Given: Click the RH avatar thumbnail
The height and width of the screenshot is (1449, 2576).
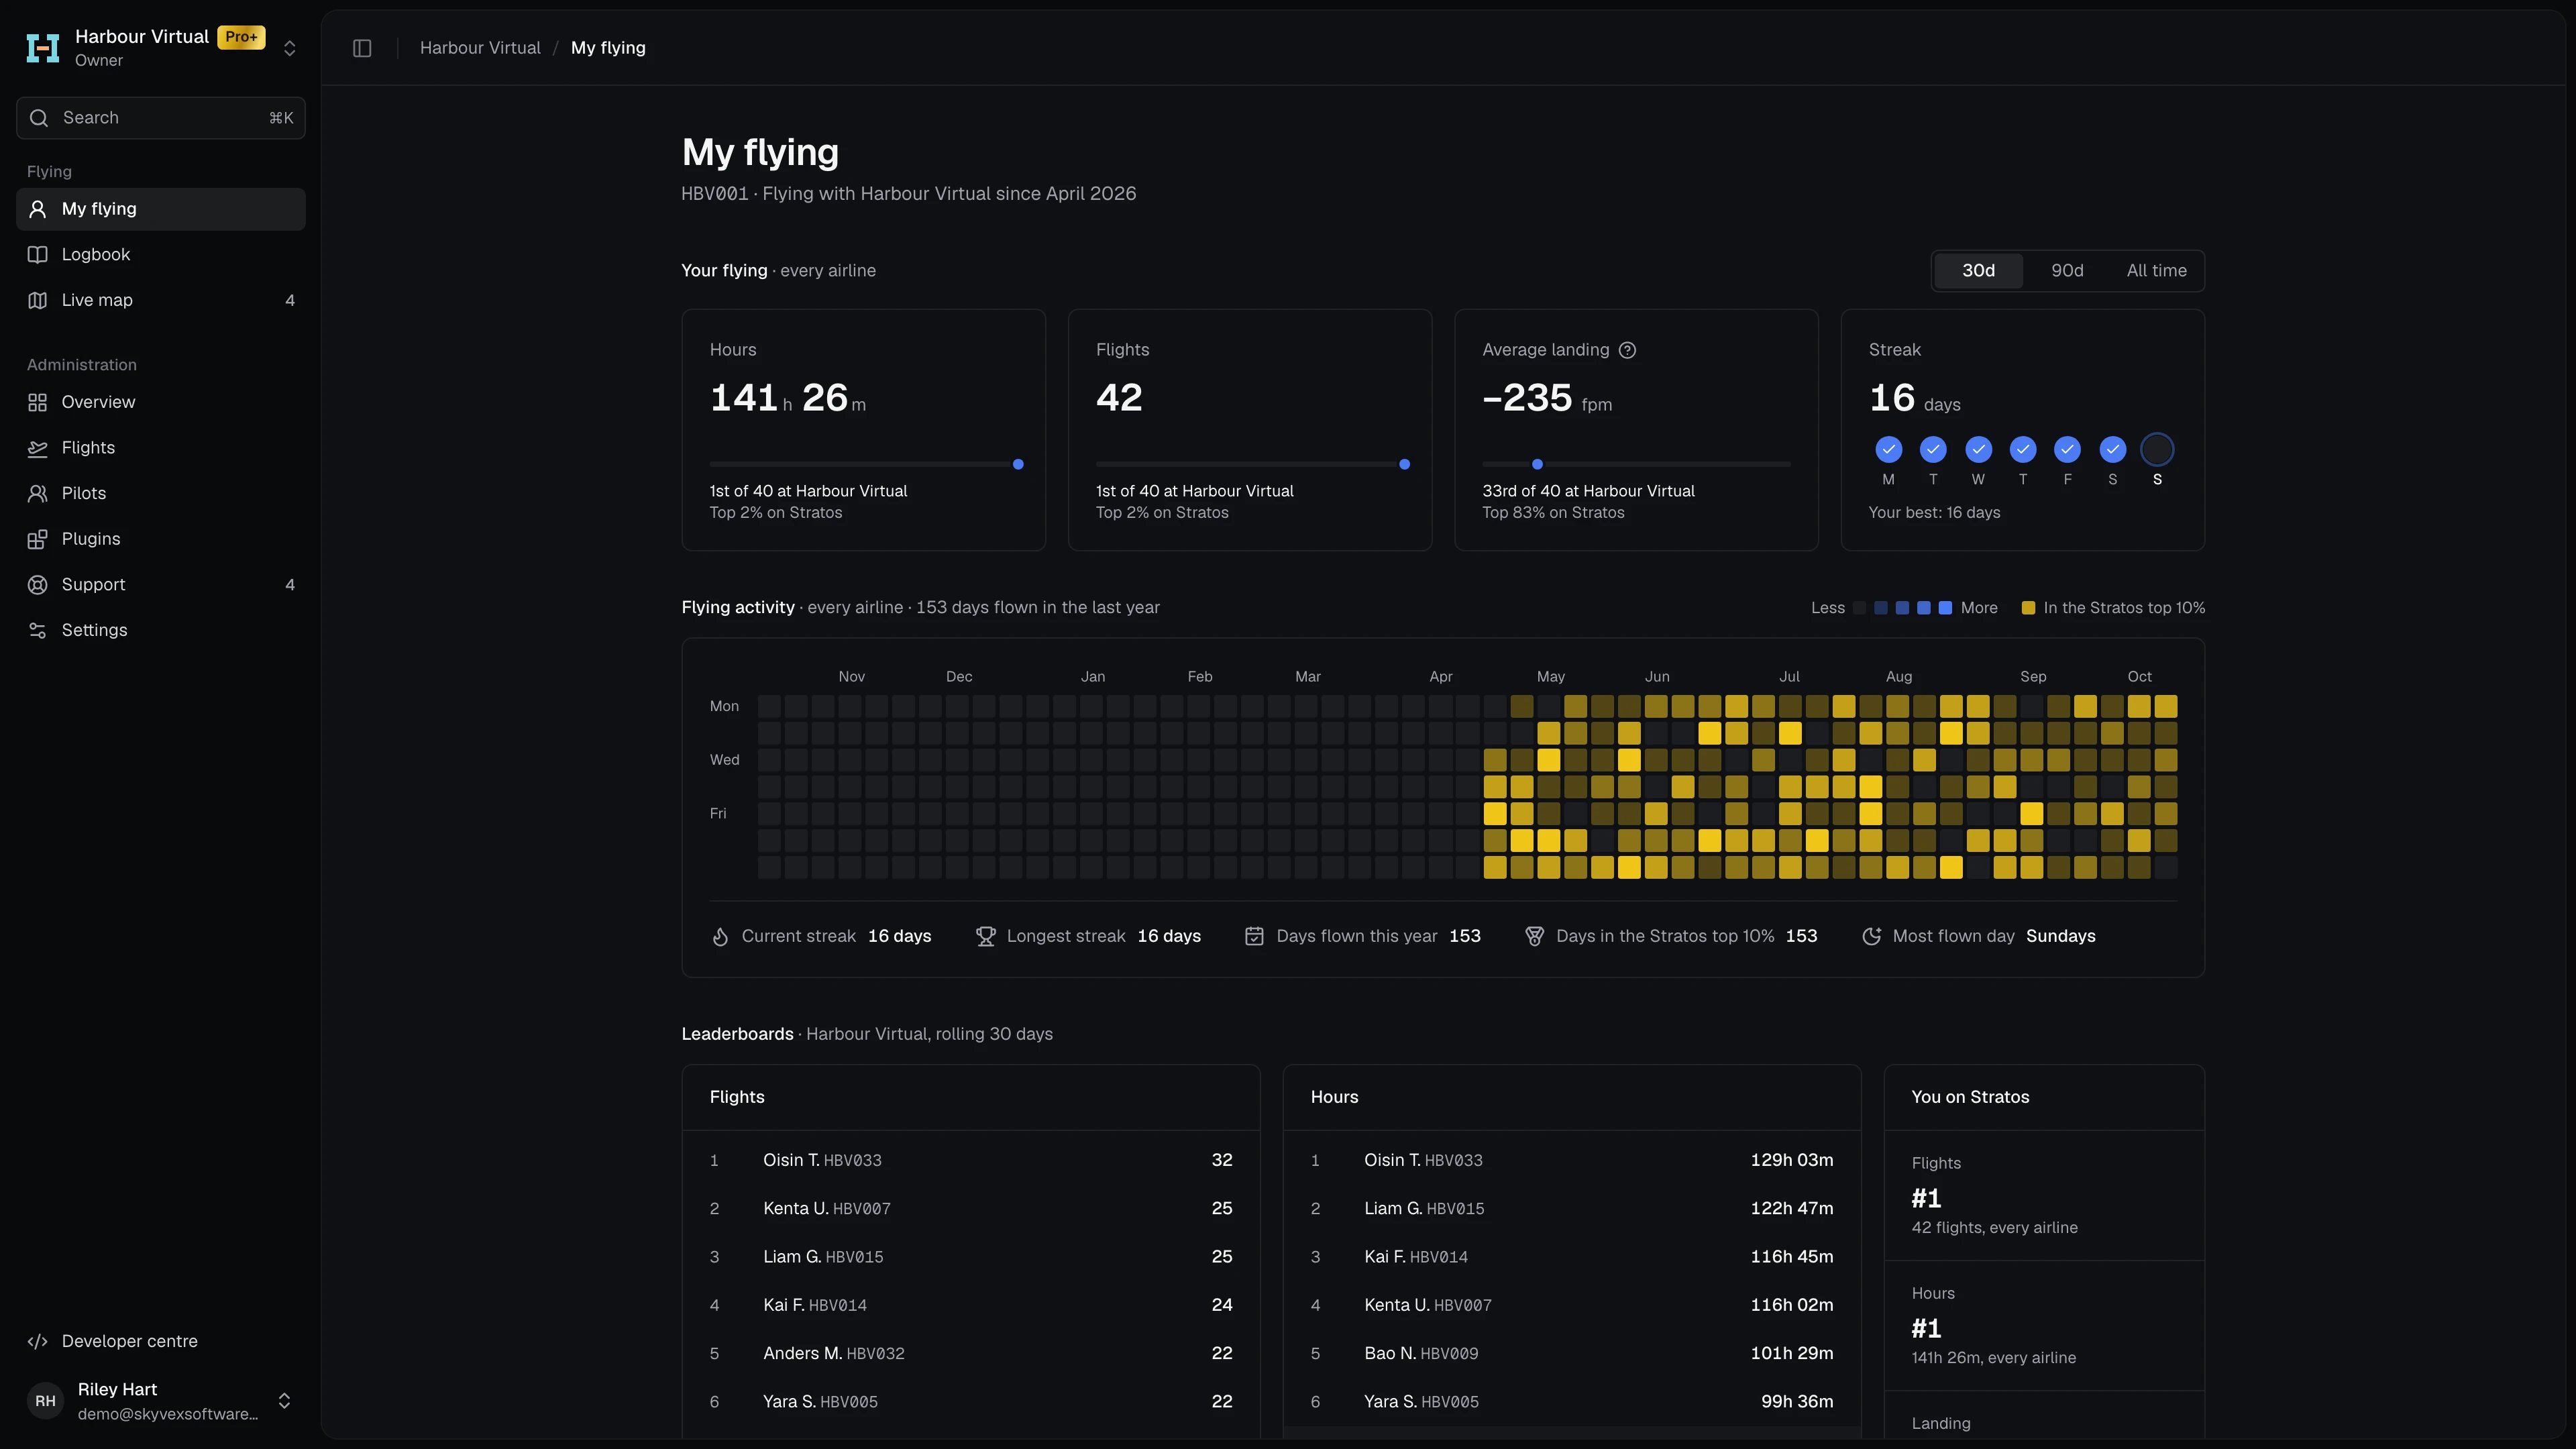Looking at the screenshot, I should [x=45, y=1401].
